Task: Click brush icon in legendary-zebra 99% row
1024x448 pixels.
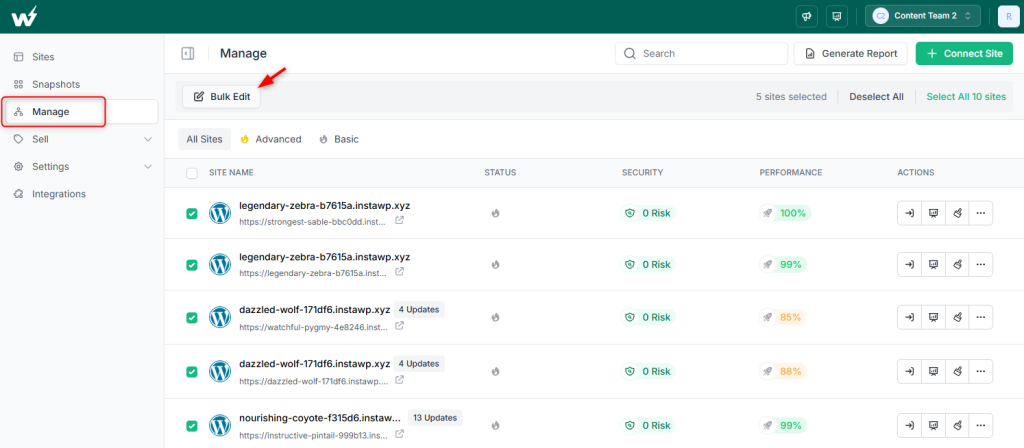Action: pyautogui.click(x=957, y=264)
